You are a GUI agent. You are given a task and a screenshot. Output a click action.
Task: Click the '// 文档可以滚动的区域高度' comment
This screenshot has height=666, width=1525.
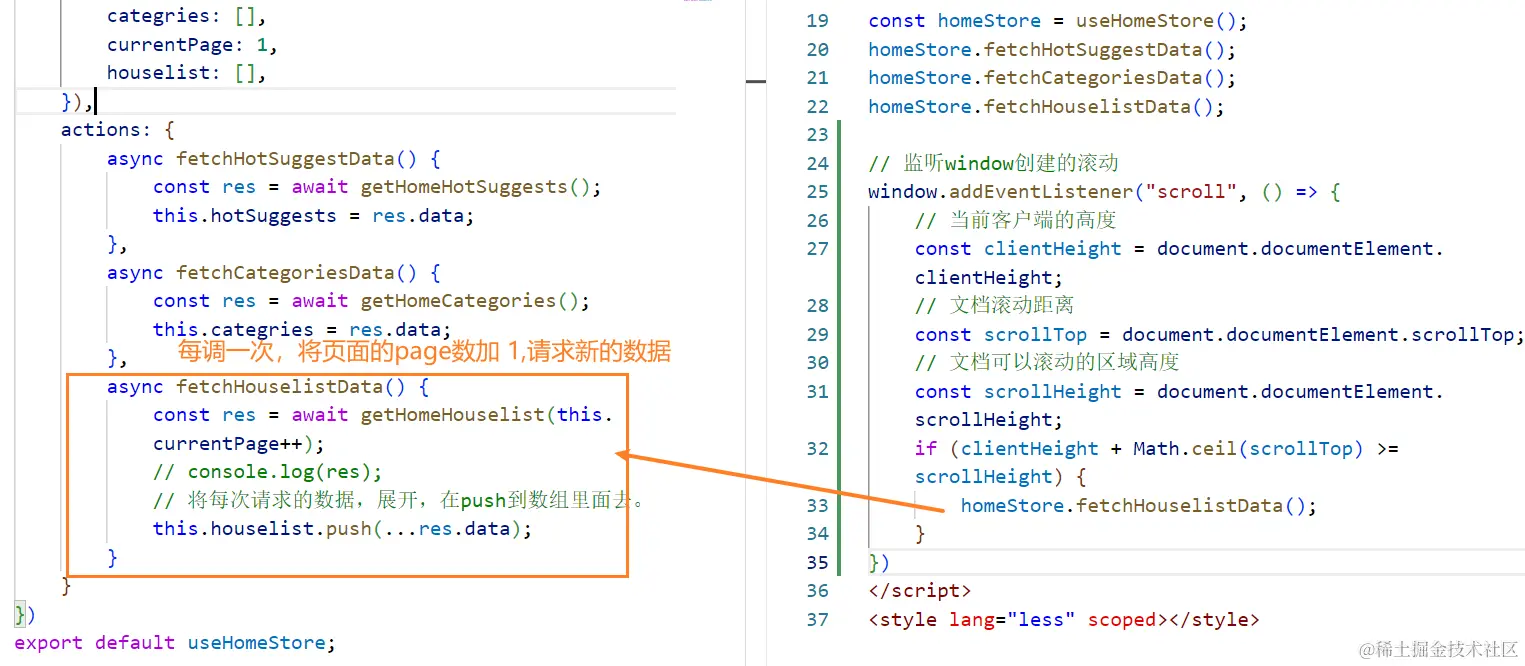pyautogui.click(x=1047, y=363)
